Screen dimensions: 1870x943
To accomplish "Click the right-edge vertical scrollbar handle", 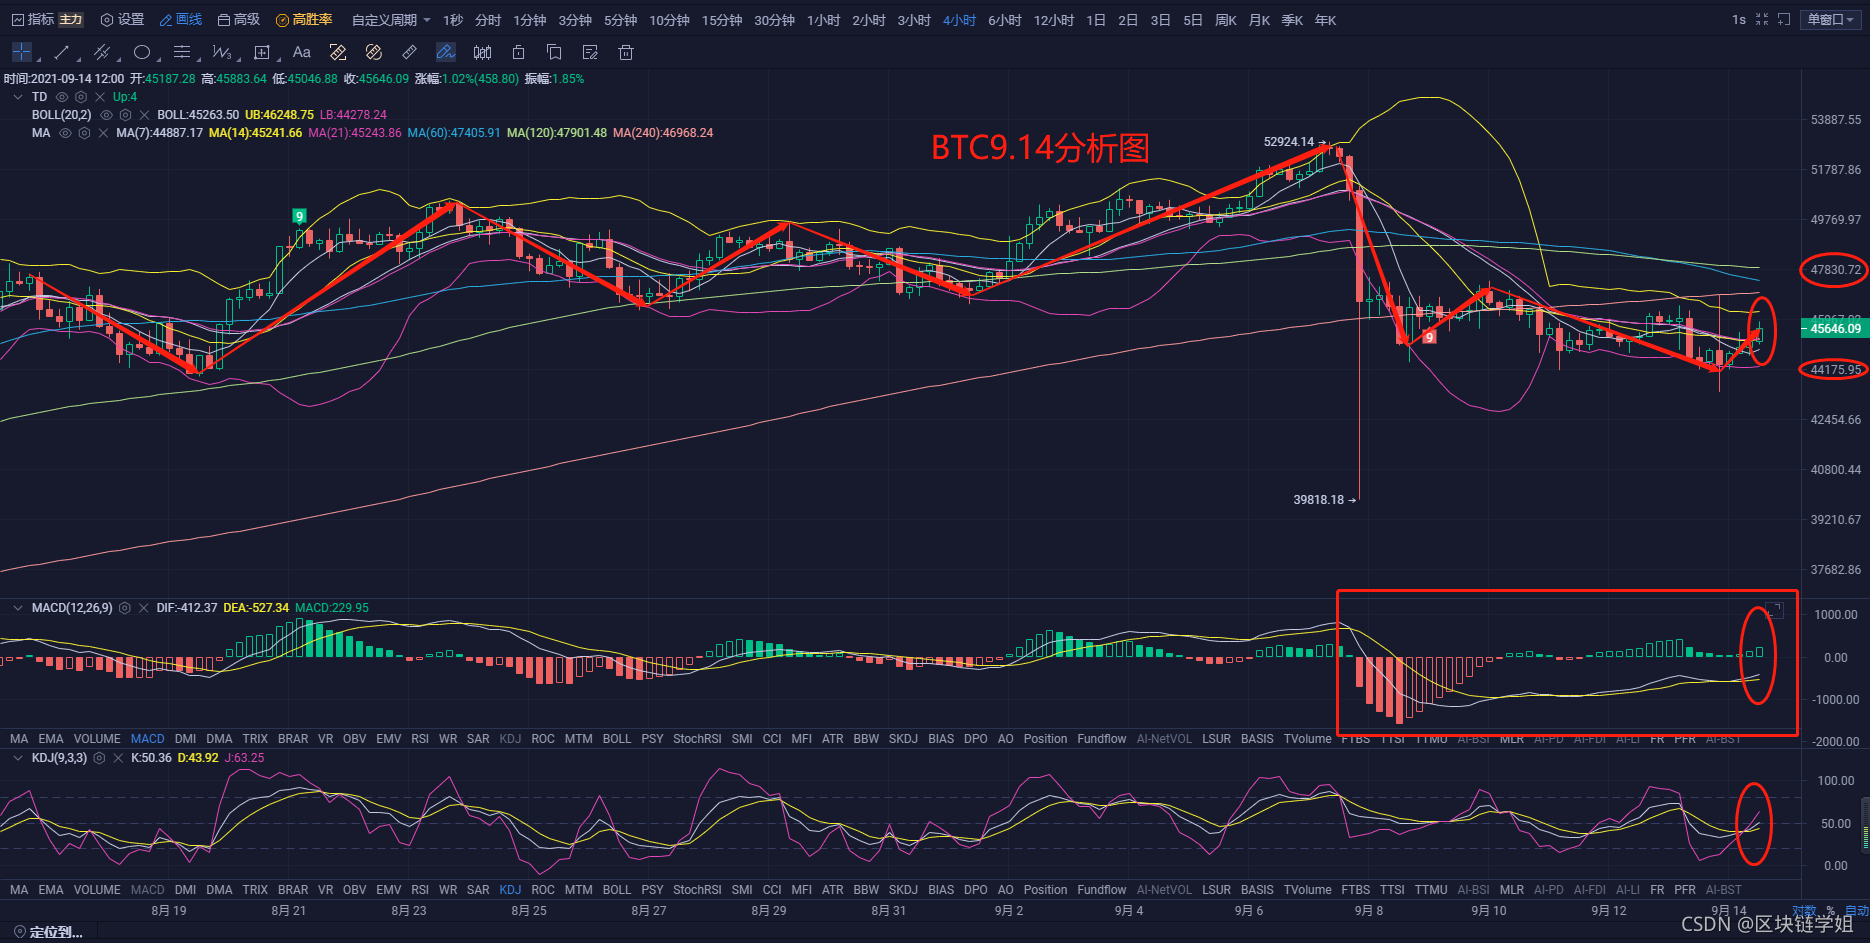I will pyautogui.click(x=1865, y=824).
